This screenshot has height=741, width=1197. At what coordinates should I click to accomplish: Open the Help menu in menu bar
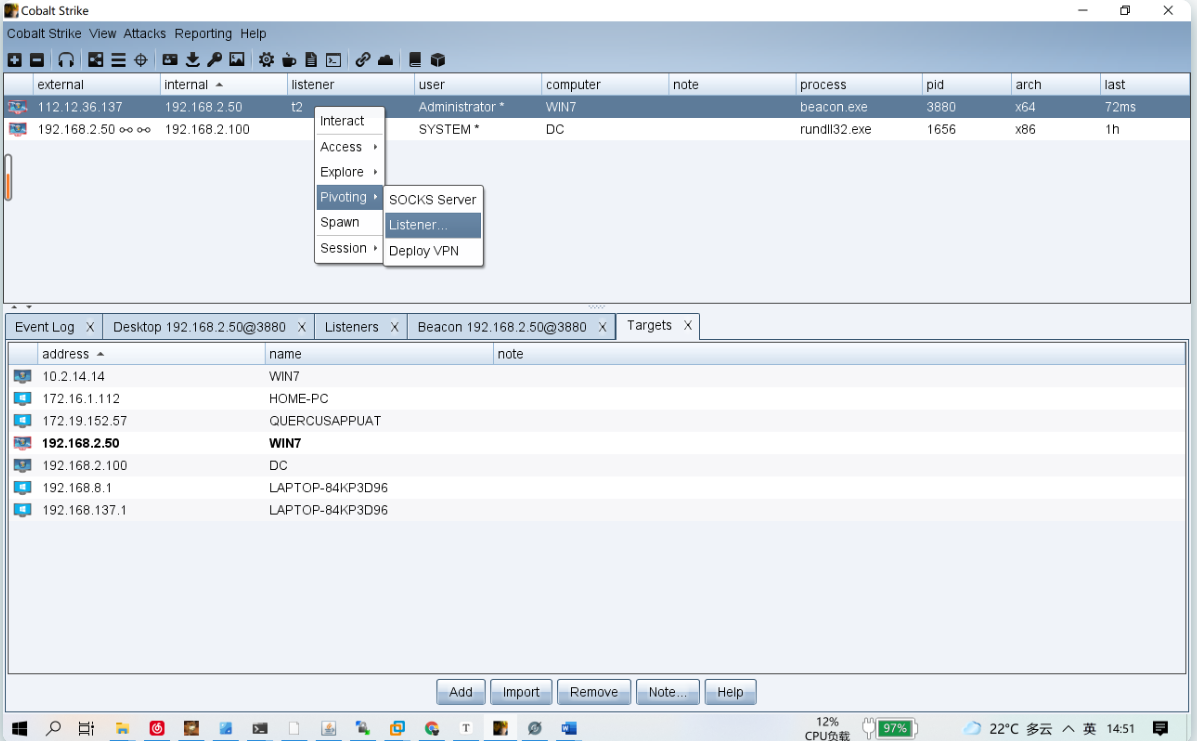click(x=253, y=34)
